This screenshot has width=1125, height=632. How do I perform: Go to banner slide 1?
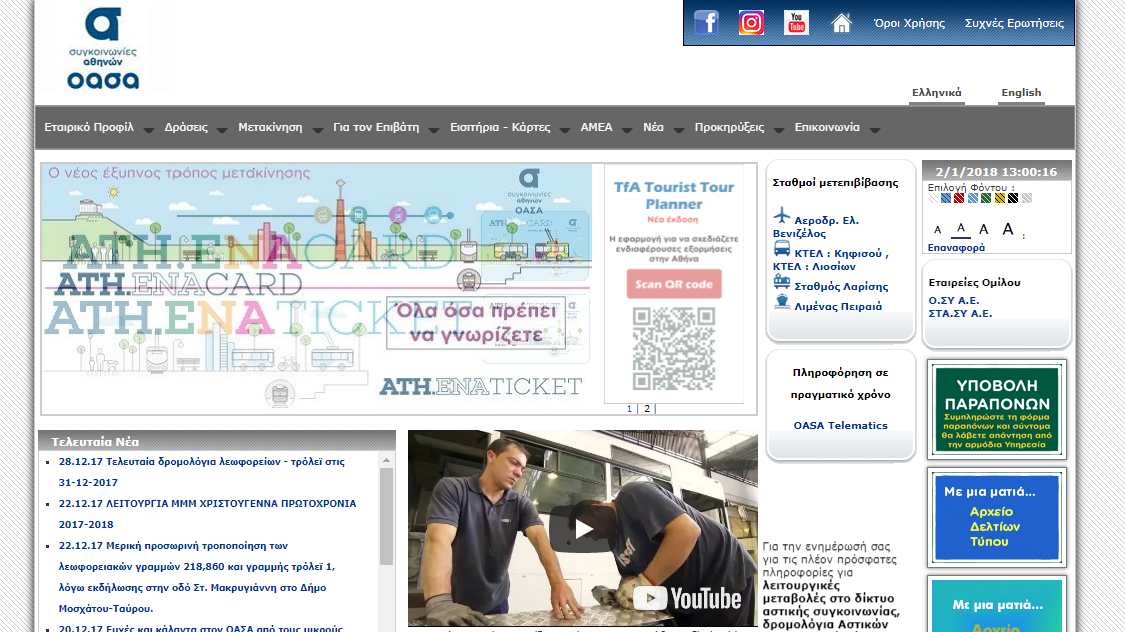pos(629,409)
